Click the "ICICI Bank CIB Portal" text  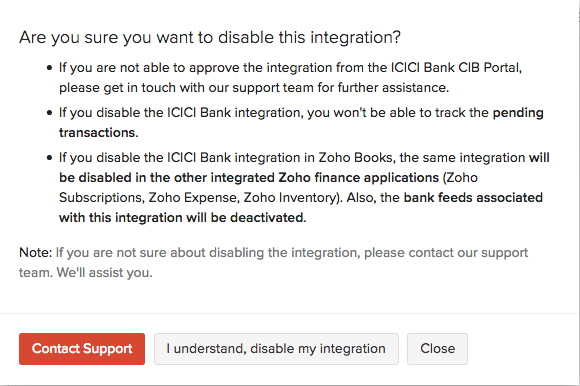point(455,68)
